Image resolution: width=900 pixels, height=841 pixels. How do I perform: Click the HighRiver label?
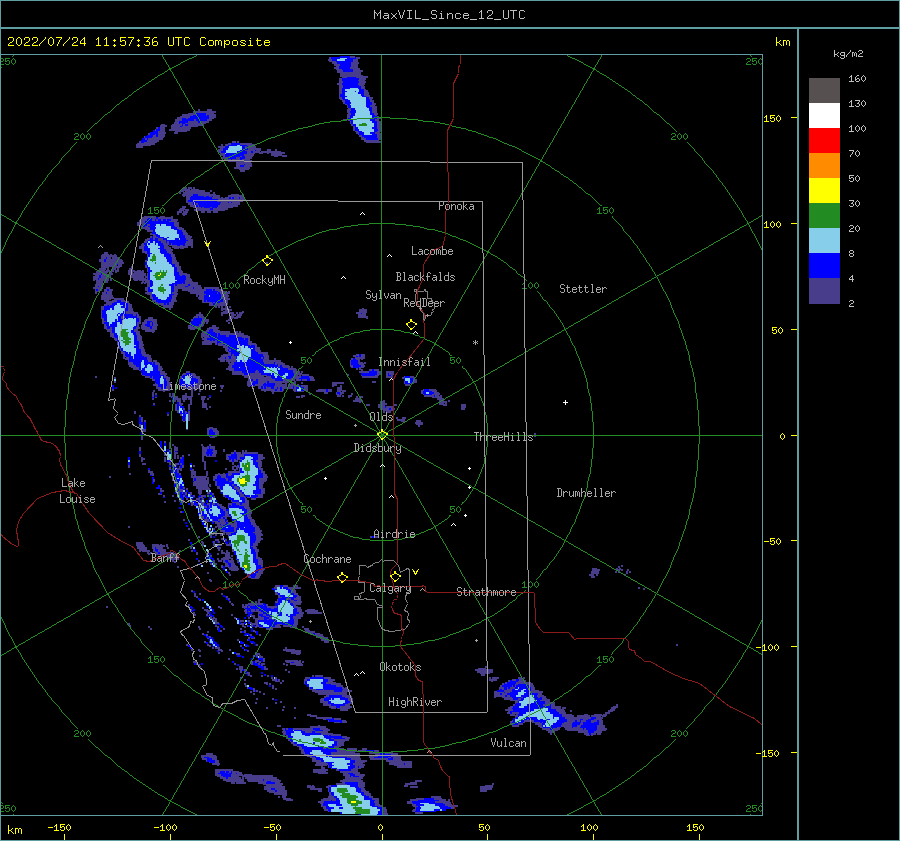(x=415, y=702)
